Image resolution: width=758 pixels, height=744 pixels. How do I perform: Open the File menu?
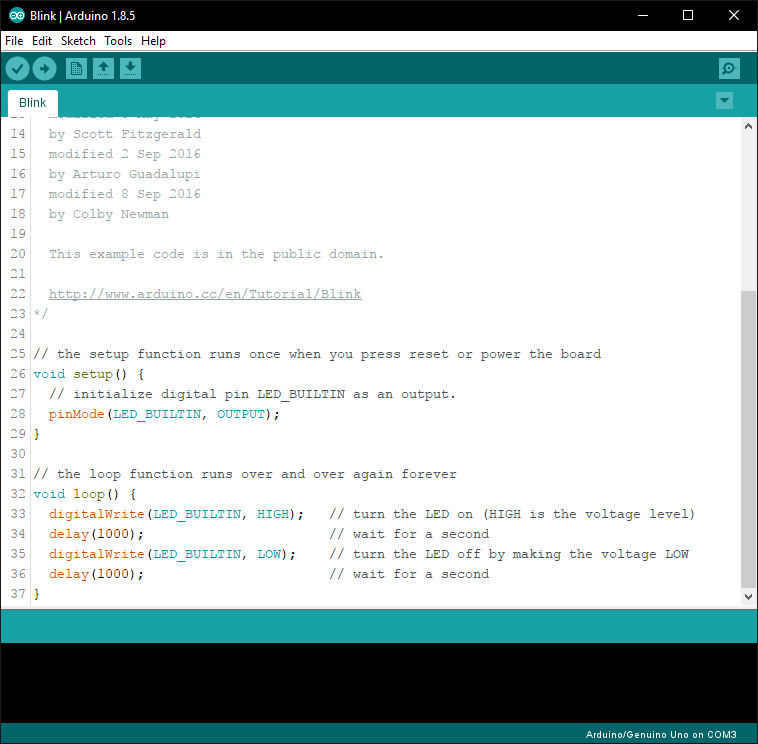[14, 41]
